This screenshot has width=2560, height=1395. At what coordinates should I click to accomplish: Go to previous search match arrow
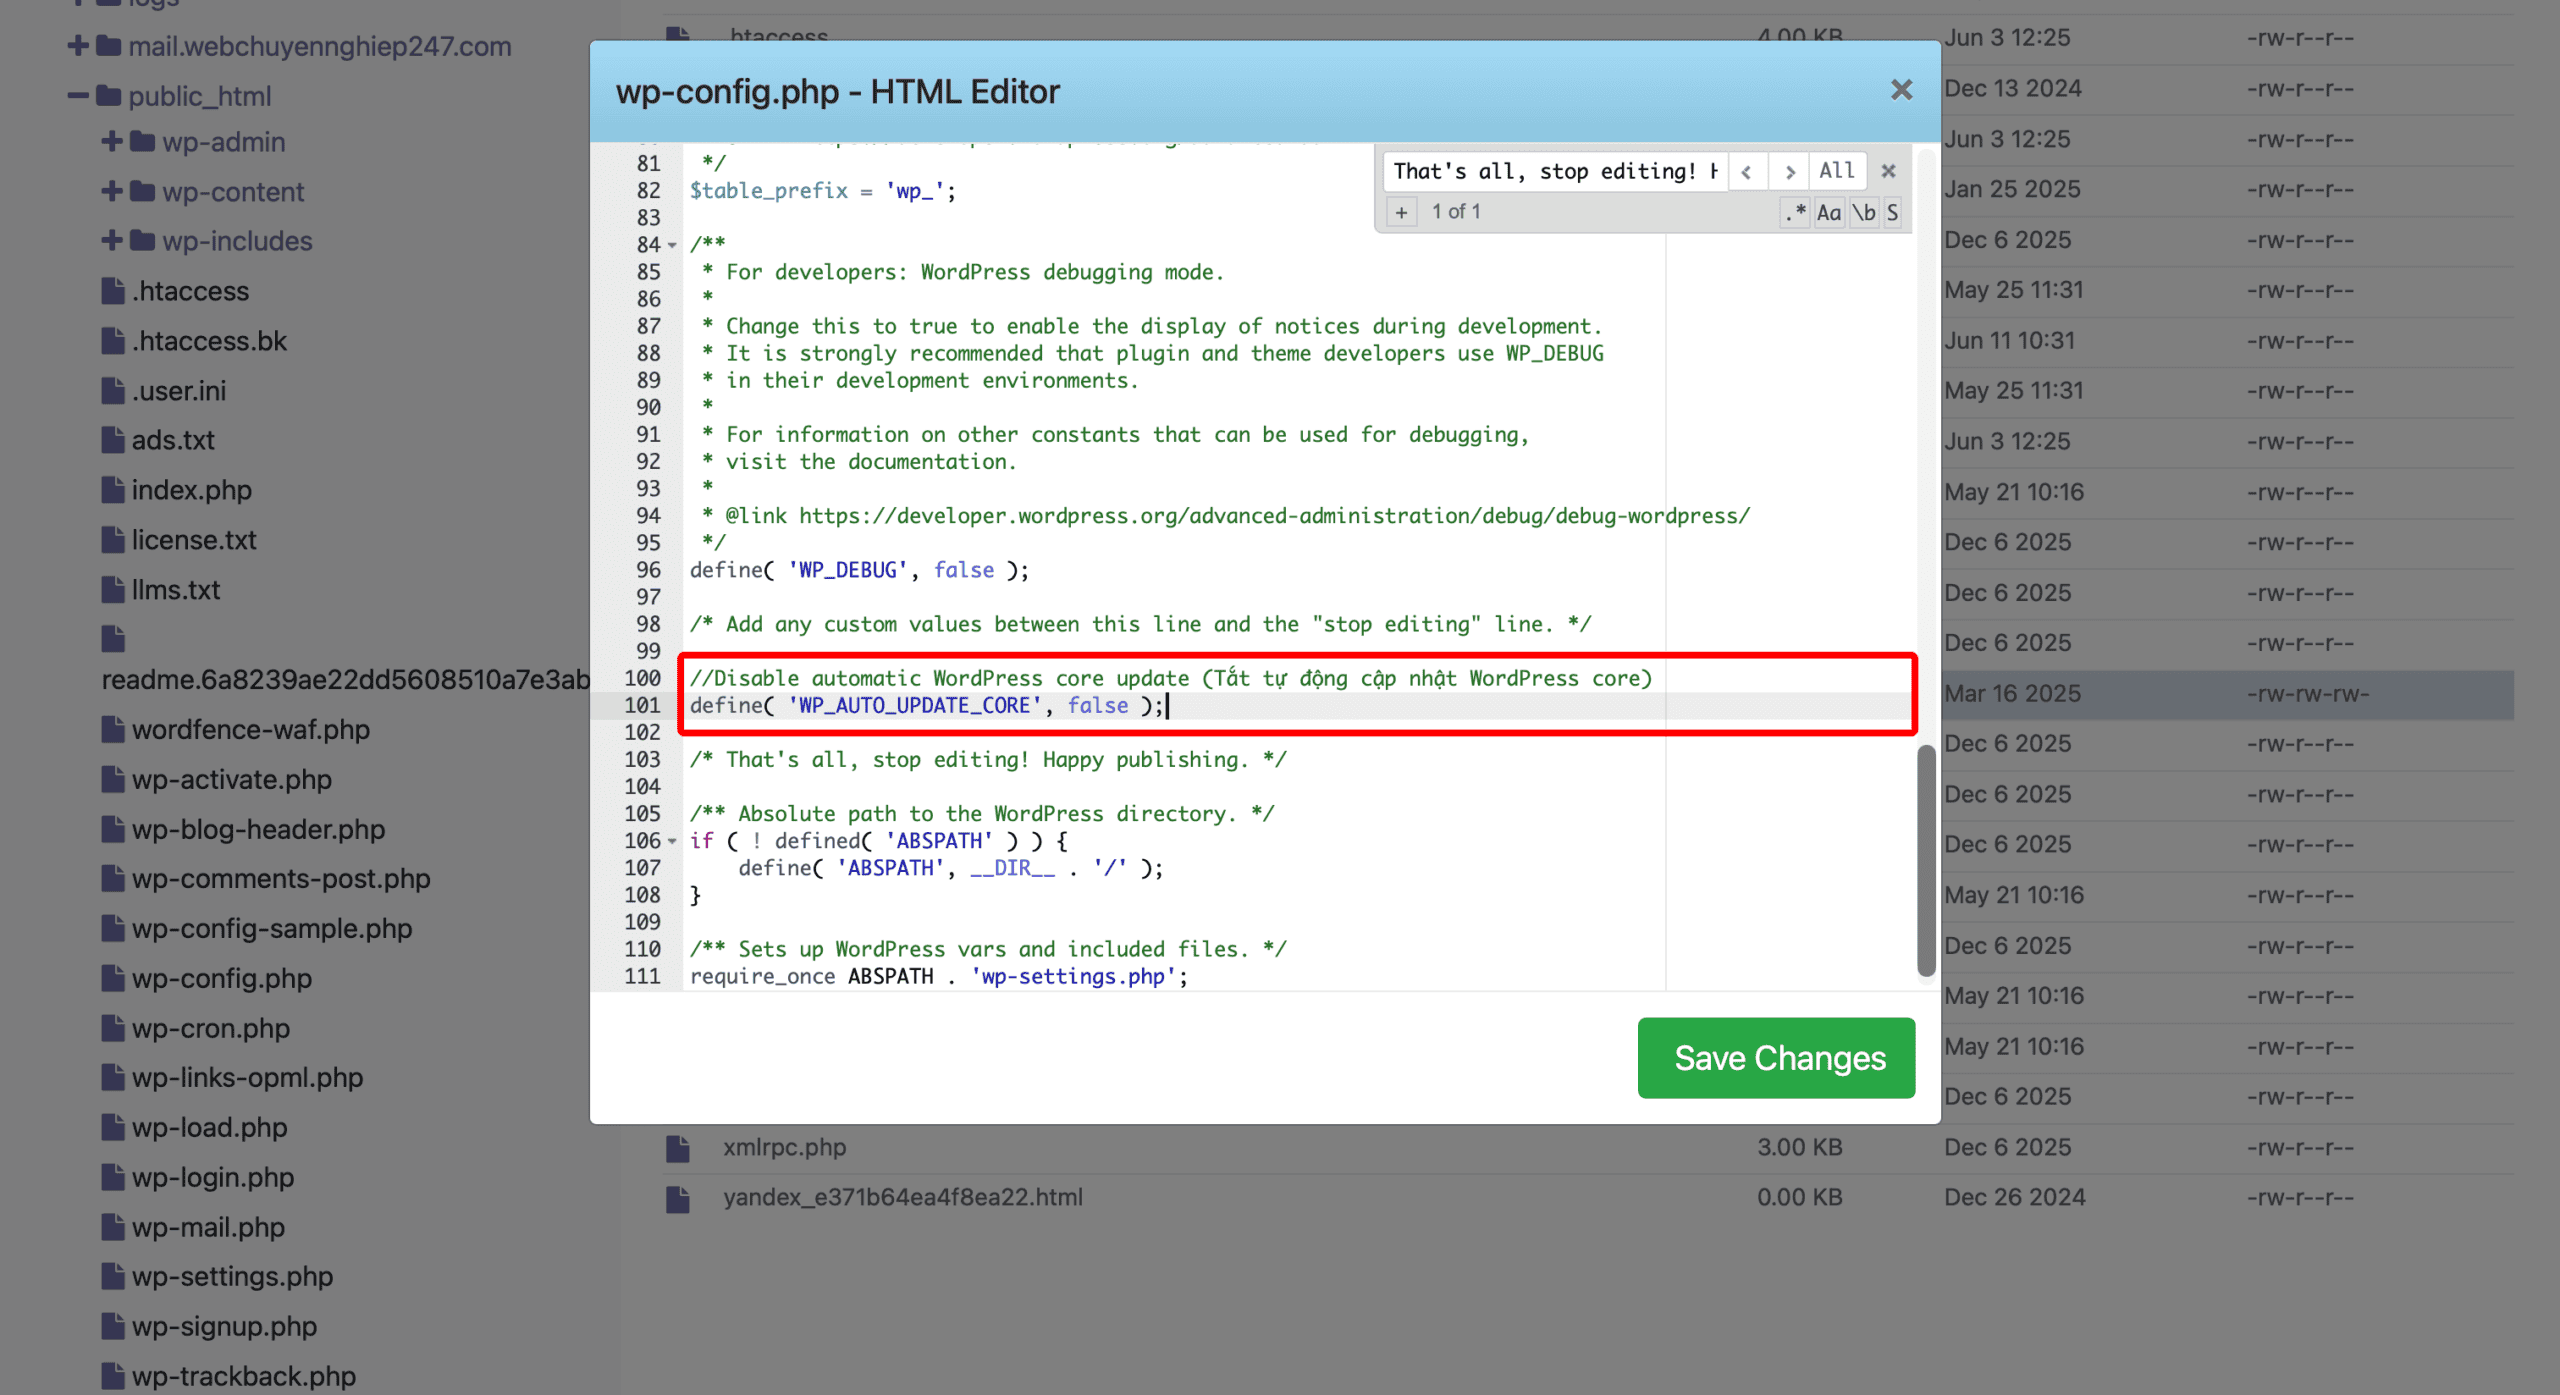click(1747, 172)
